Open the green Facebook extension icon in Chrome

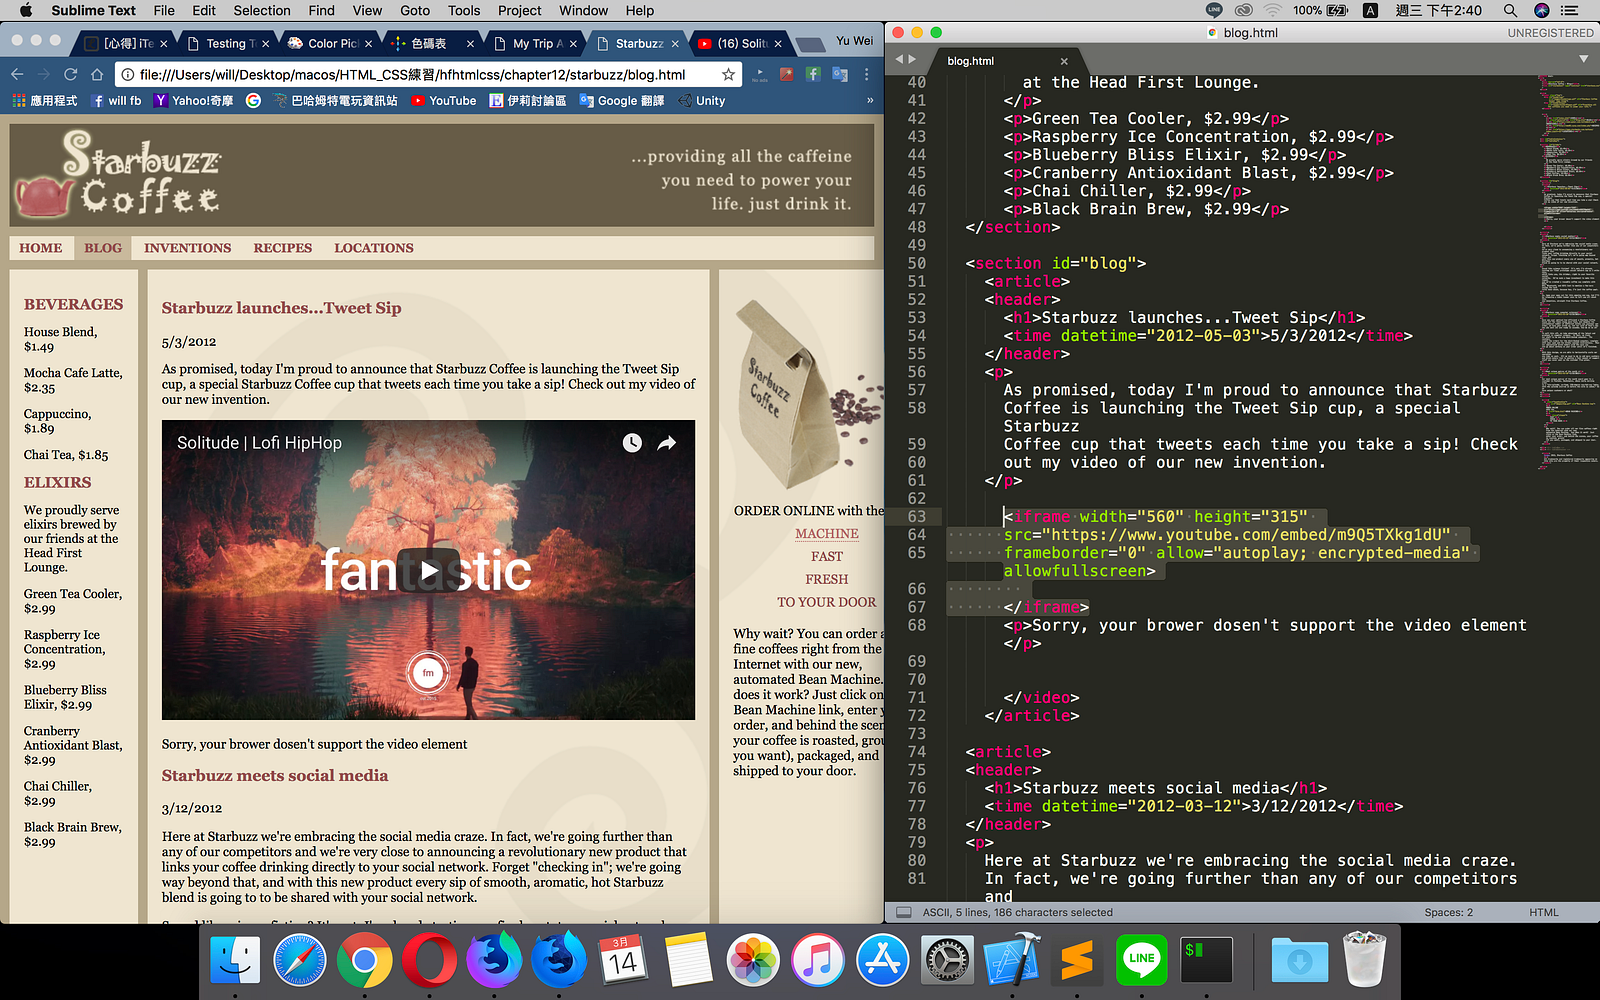(x=813, y=74)
